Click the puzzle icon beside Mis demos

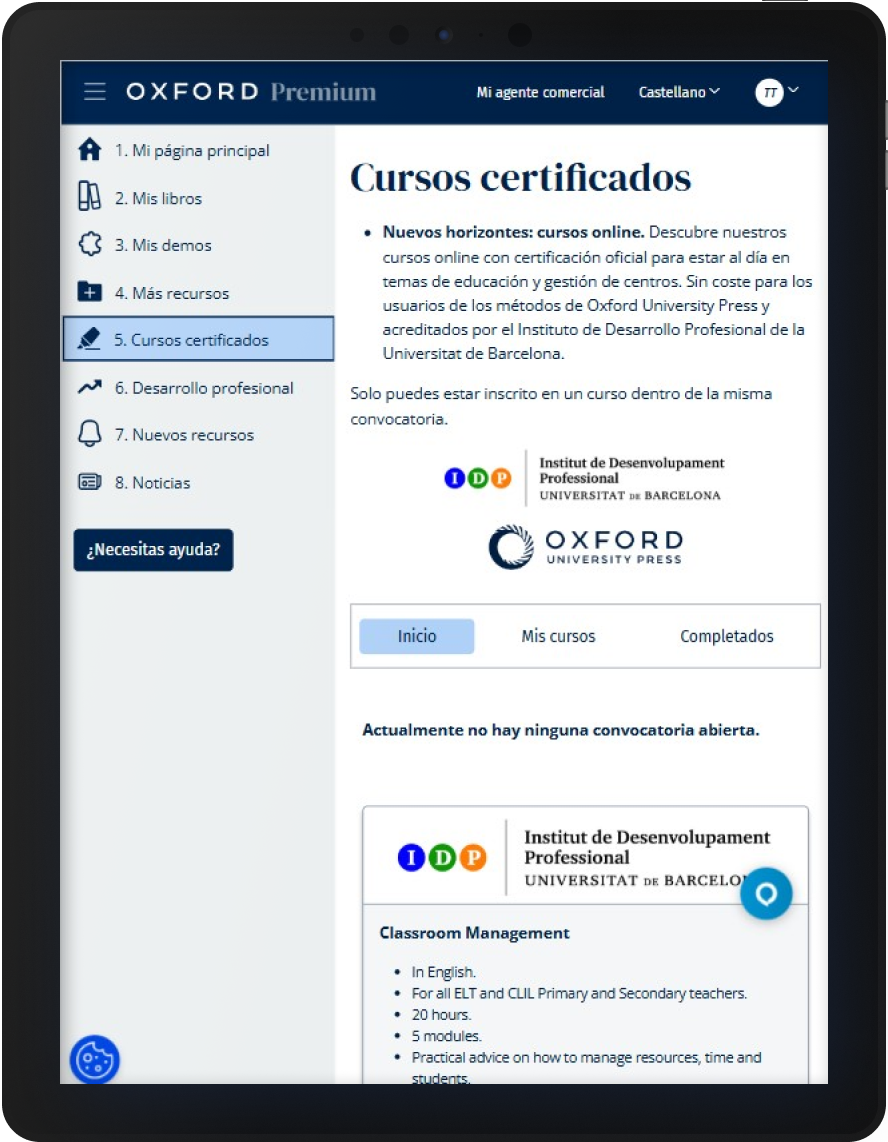click(90, 244)
